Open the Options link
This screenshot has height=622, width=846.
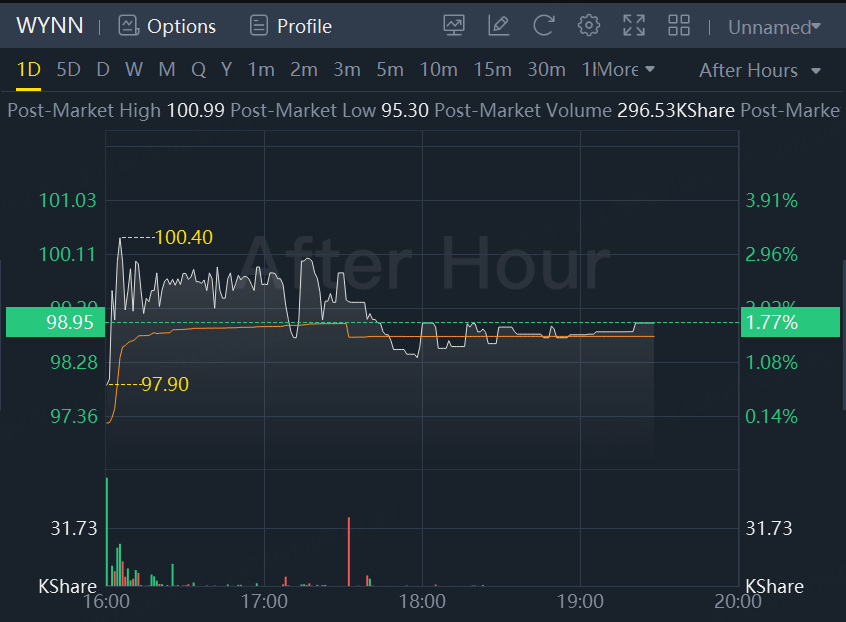coord(181,26)
